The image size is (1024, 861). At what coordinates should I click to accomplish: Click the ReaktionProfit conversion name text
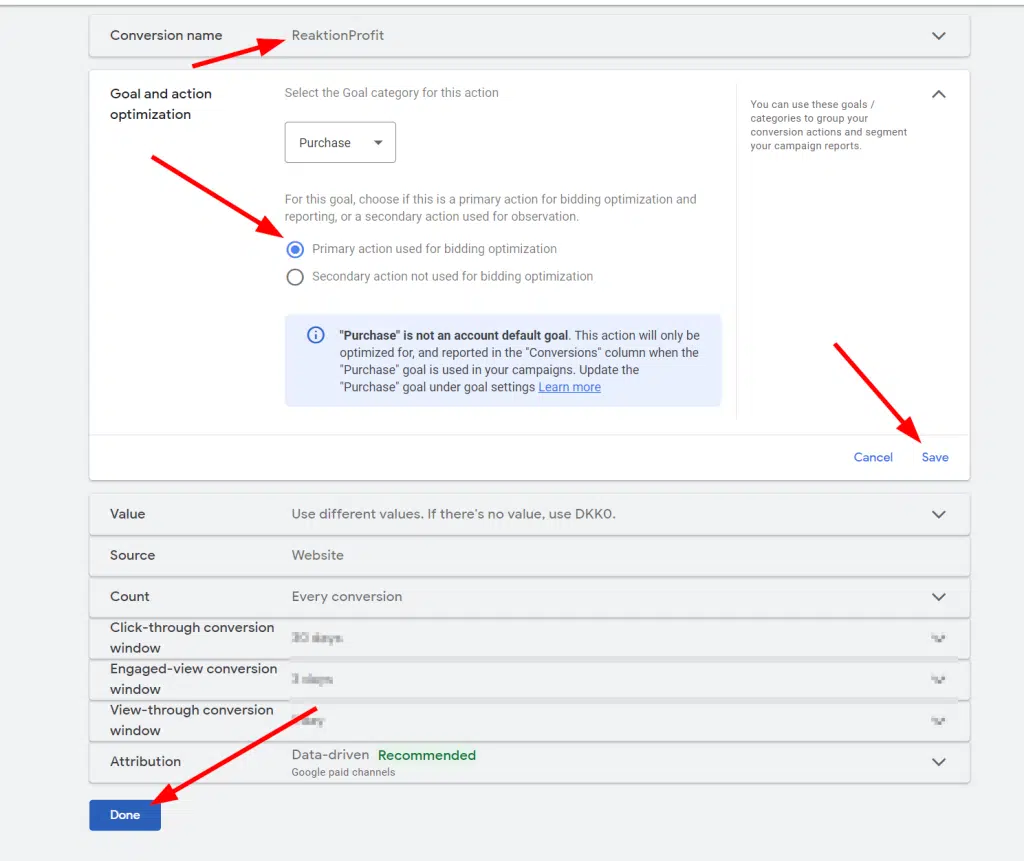(x=338, y=35)
